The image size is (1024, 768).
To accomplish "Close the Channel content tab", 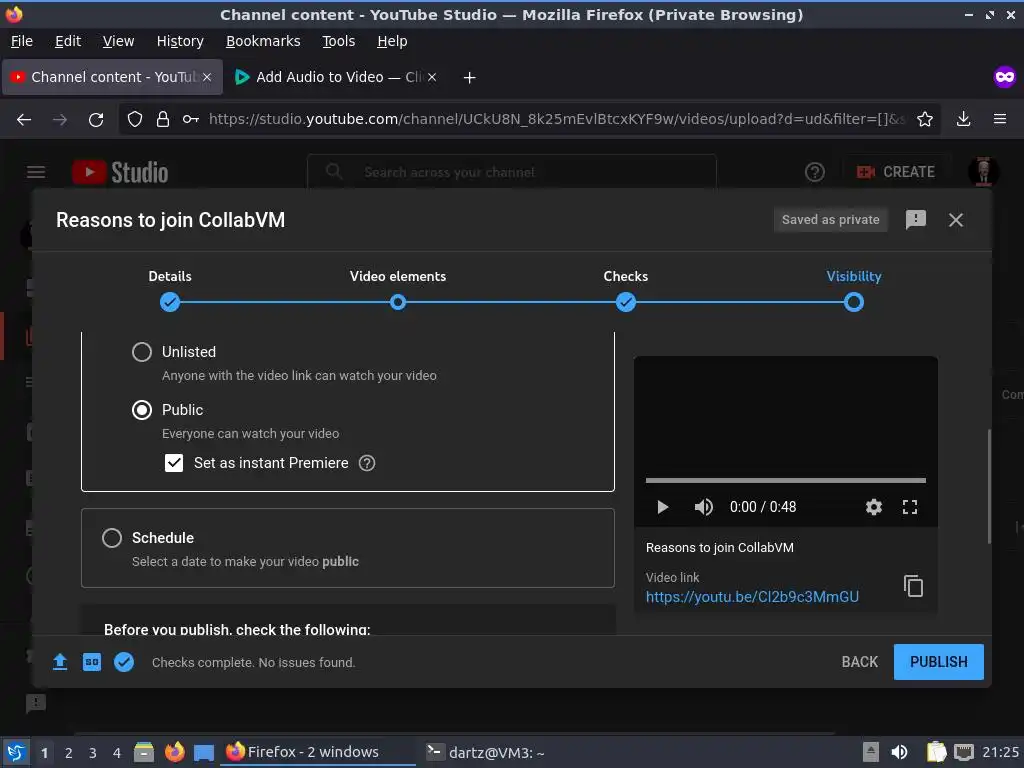I will pyautogui.click(x=207, y=77).
